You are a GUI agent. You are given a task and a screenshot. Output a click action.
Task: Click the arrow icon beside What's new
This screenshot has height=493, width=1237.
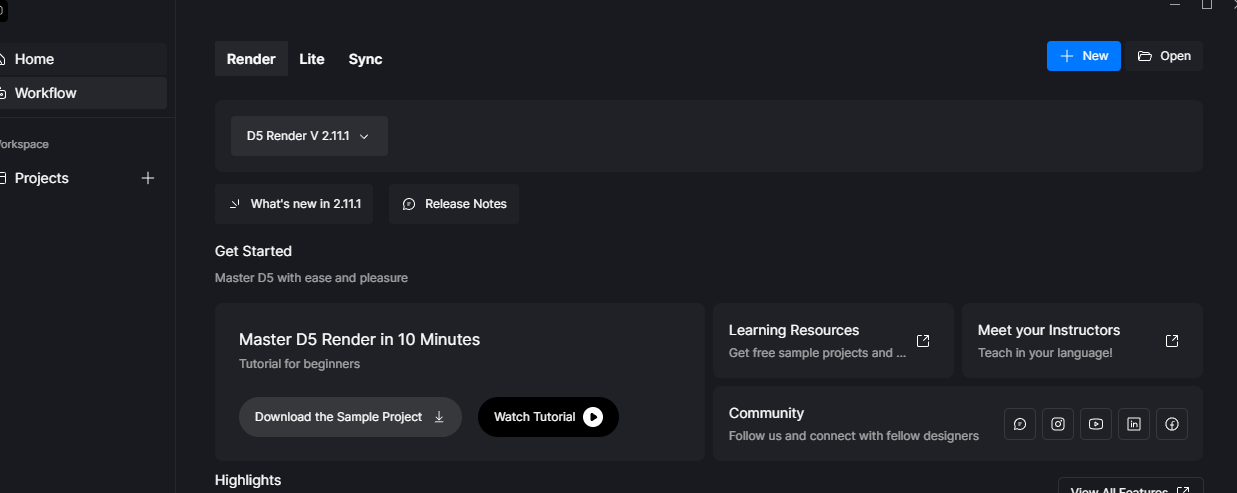coord(235,204)
